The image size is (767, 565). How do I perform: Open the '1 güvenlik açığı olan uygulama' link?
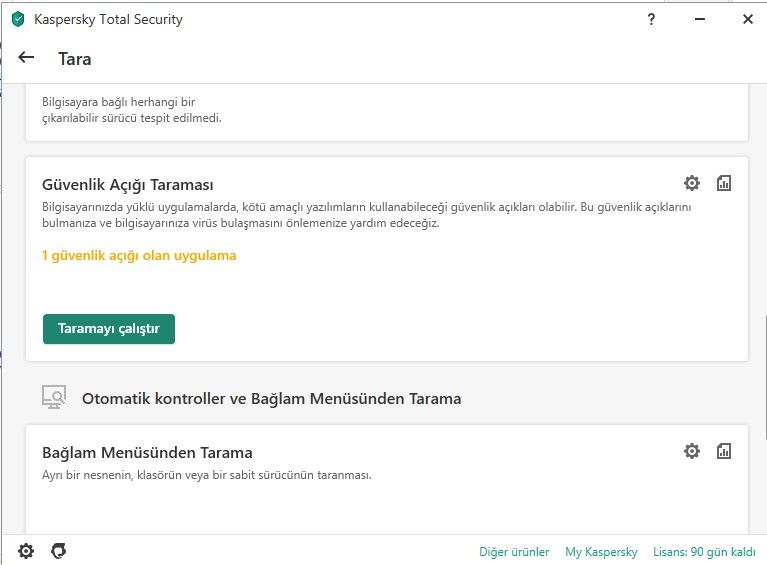(139, 255)
